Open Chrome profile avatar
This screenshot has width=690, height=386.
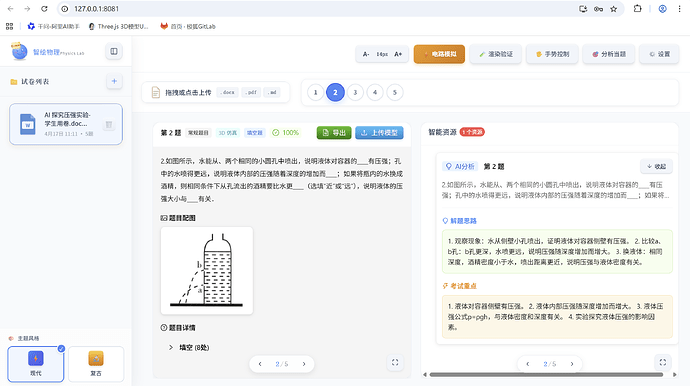[662, 9]
